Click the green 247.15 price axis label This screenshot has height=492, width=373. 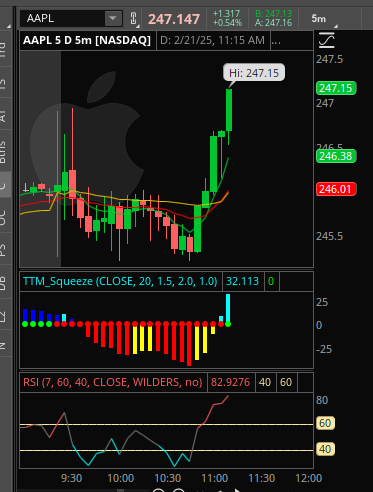(x=336, y=88)
